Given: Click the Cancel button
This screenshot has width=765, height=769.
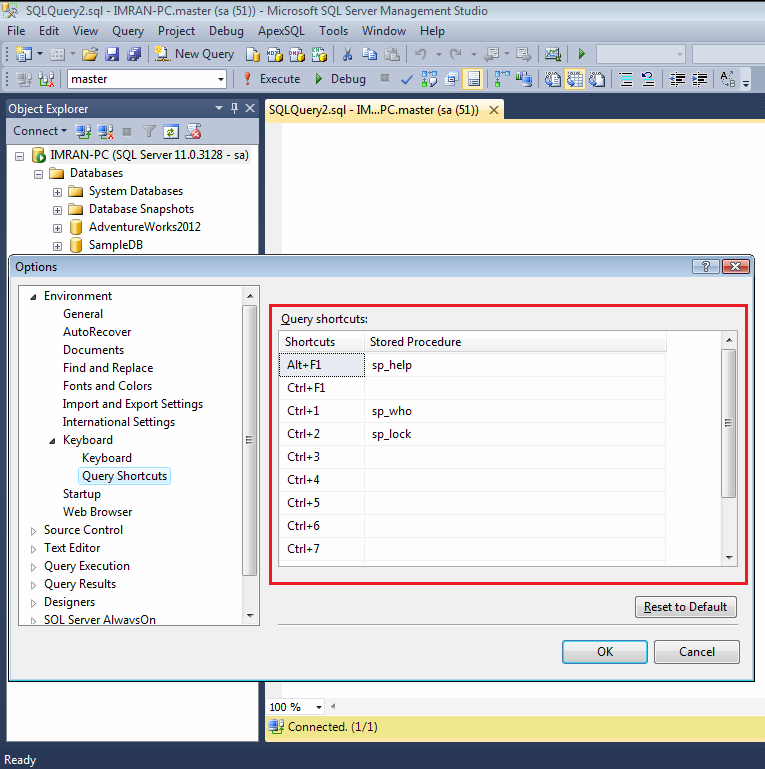Looking at the screenshot, I should (696, 652).
